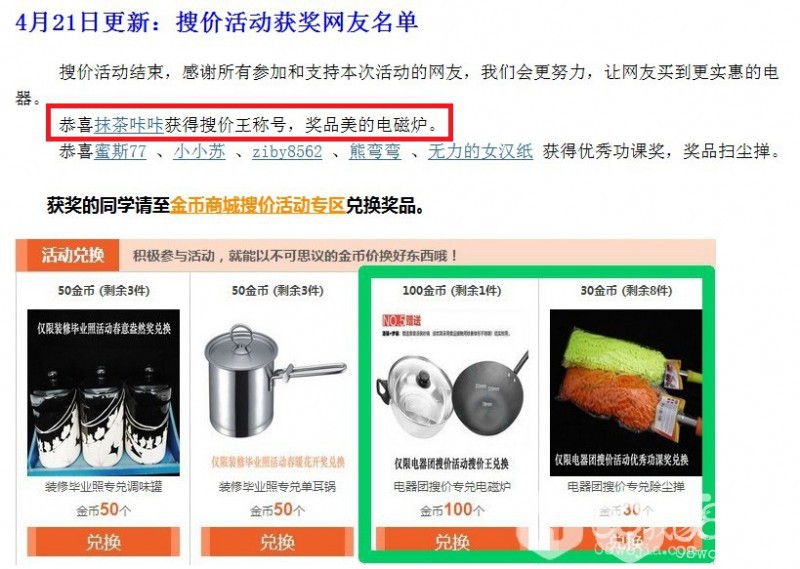The image size is (800, 569).
Task: Open the wok and pot product image
Action: click(452, 392)
